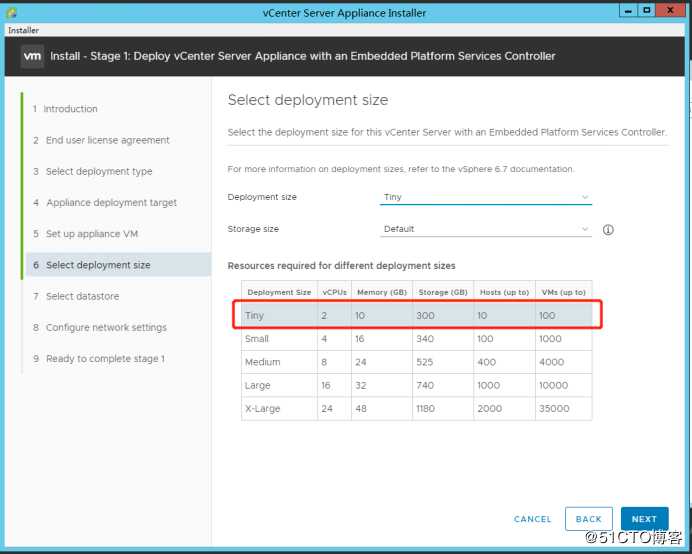Click storage value 740 for Large
692x554 pixels.
[425, 385]
